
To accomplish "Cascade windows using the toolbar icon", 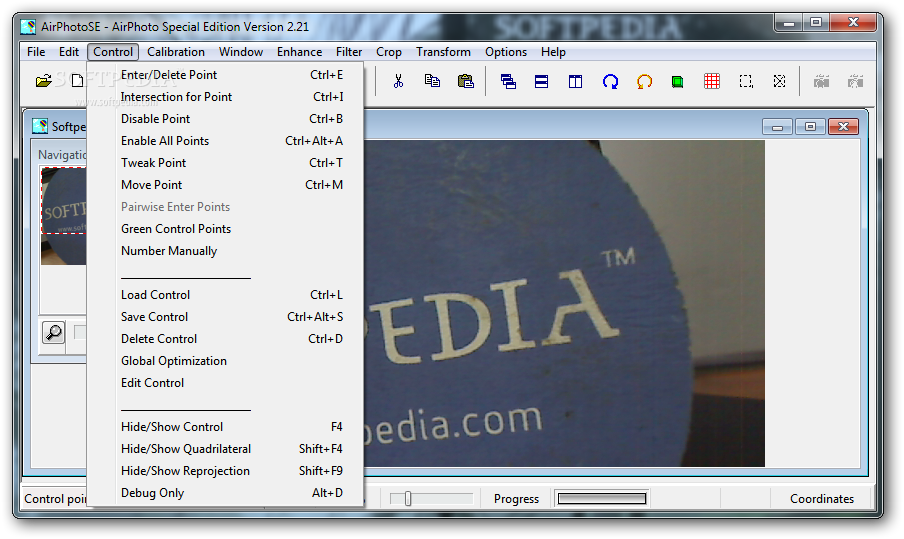I will (508, 81).
